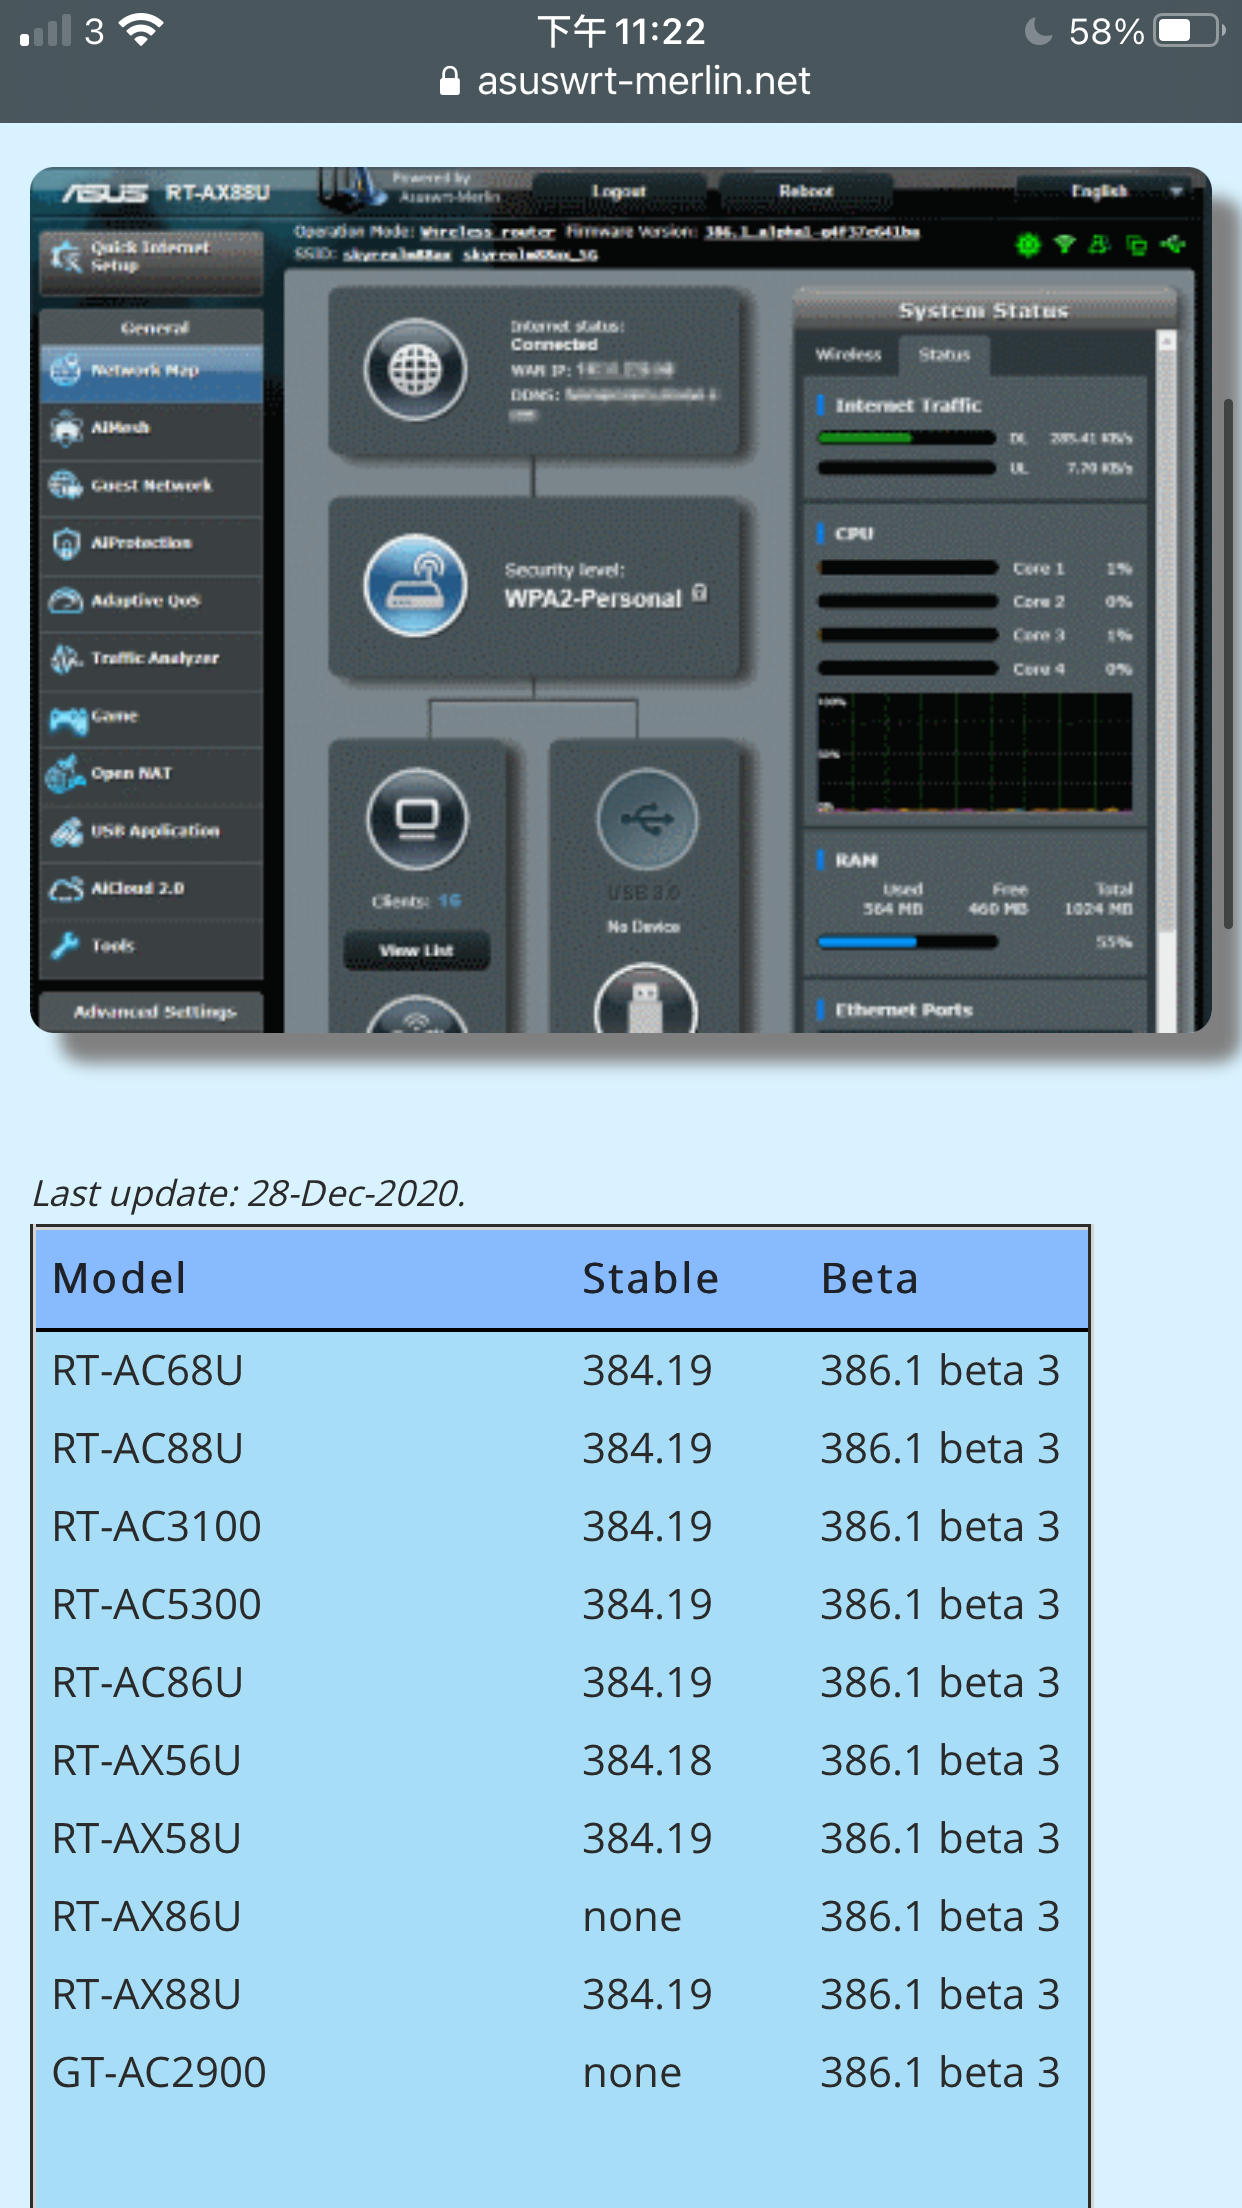1242x2208 pixels.
Task: Tap 386.1 beta 3 for RT-AC5300
Action: (940, 1605)
